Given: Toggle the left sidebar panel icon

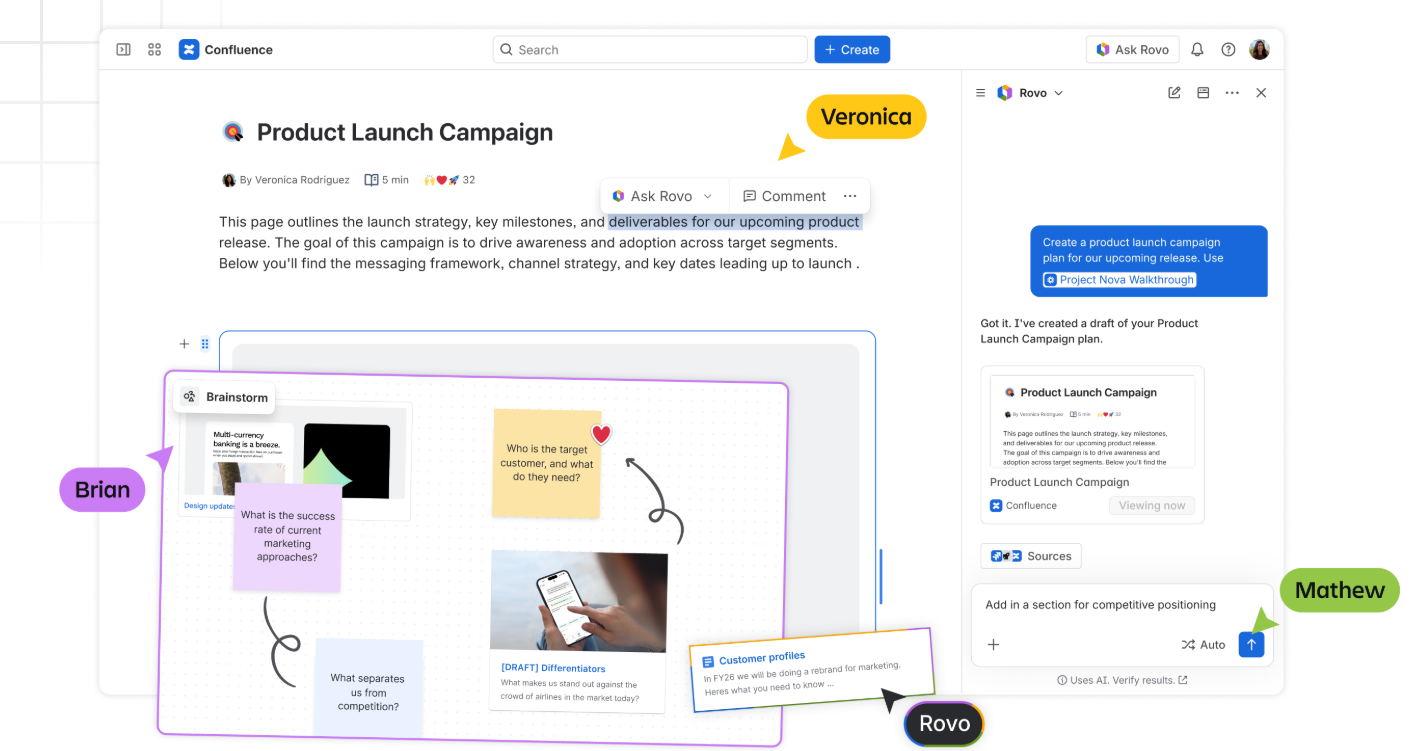Looking at the screenshot, I should click(124, 49).
